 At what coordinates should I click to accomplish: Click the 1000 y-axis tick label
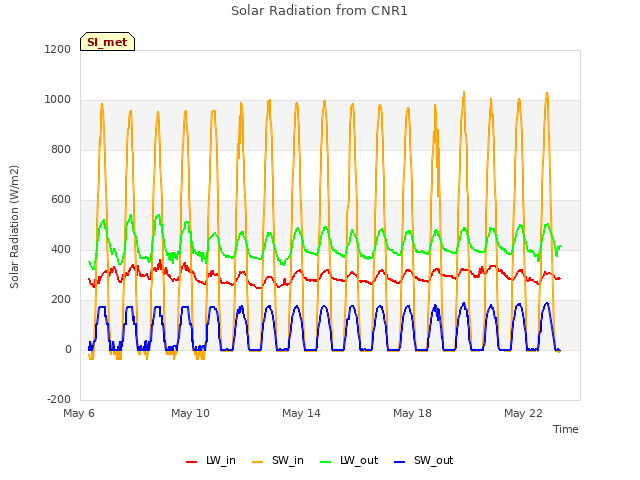point(58,100)
